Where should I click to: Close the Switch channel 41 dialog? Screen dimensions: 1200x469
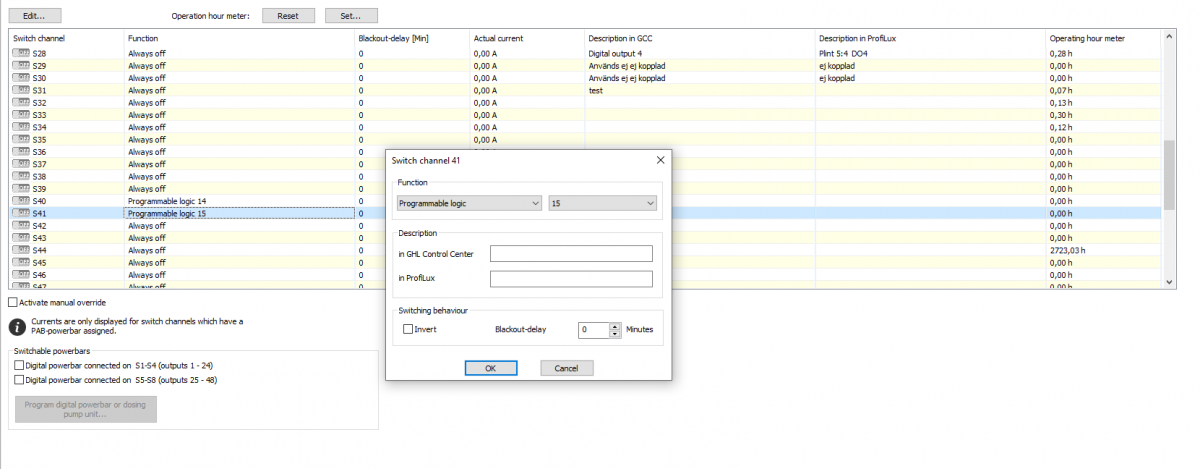[x=660, y=160]
